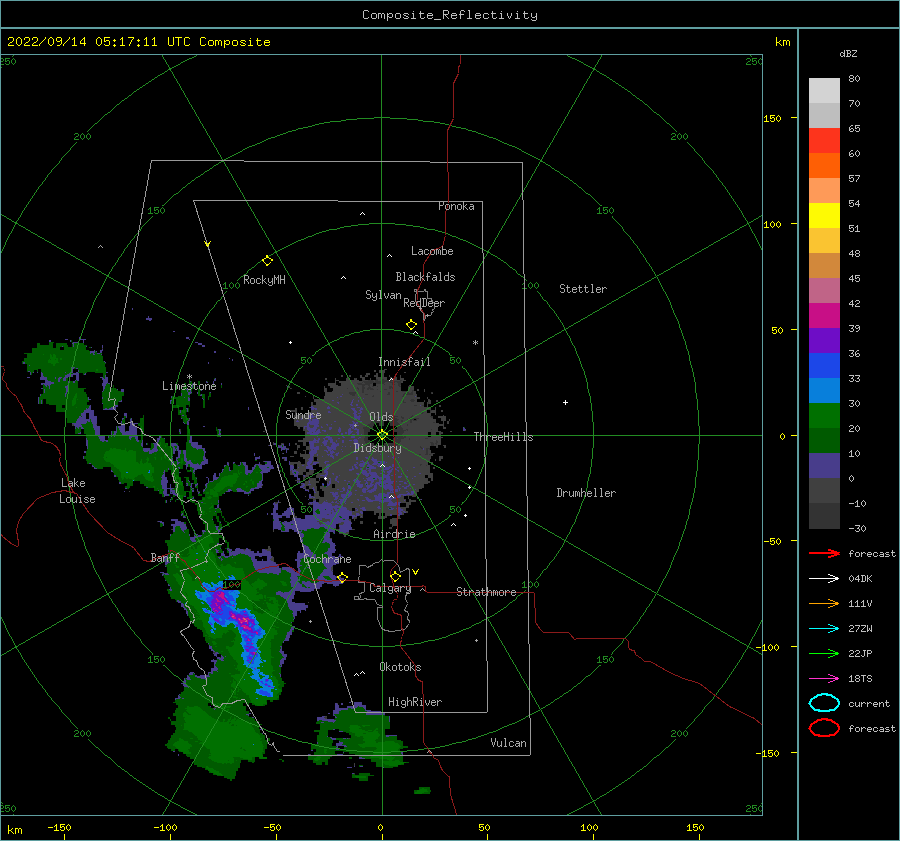Viewport: 900px width, 841px height.
Task: Click the Sylvan label
Action: click(383, 295)
